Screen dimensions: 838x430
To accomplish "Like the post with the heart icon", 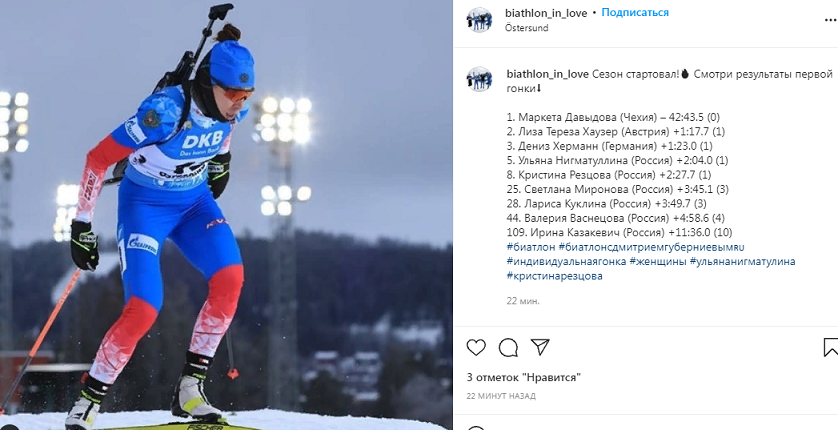I will (x=476, y=348).
